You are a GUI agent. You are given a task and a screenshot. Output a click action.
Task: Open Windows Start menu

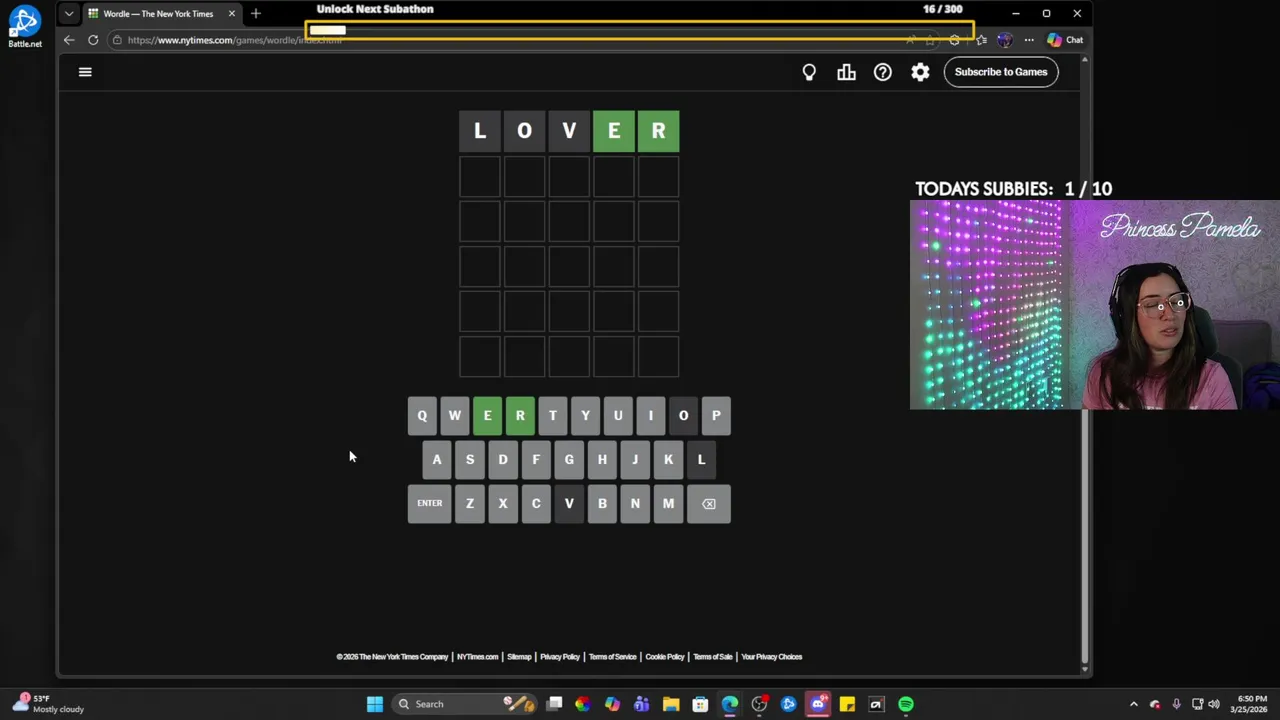[374, 704]
